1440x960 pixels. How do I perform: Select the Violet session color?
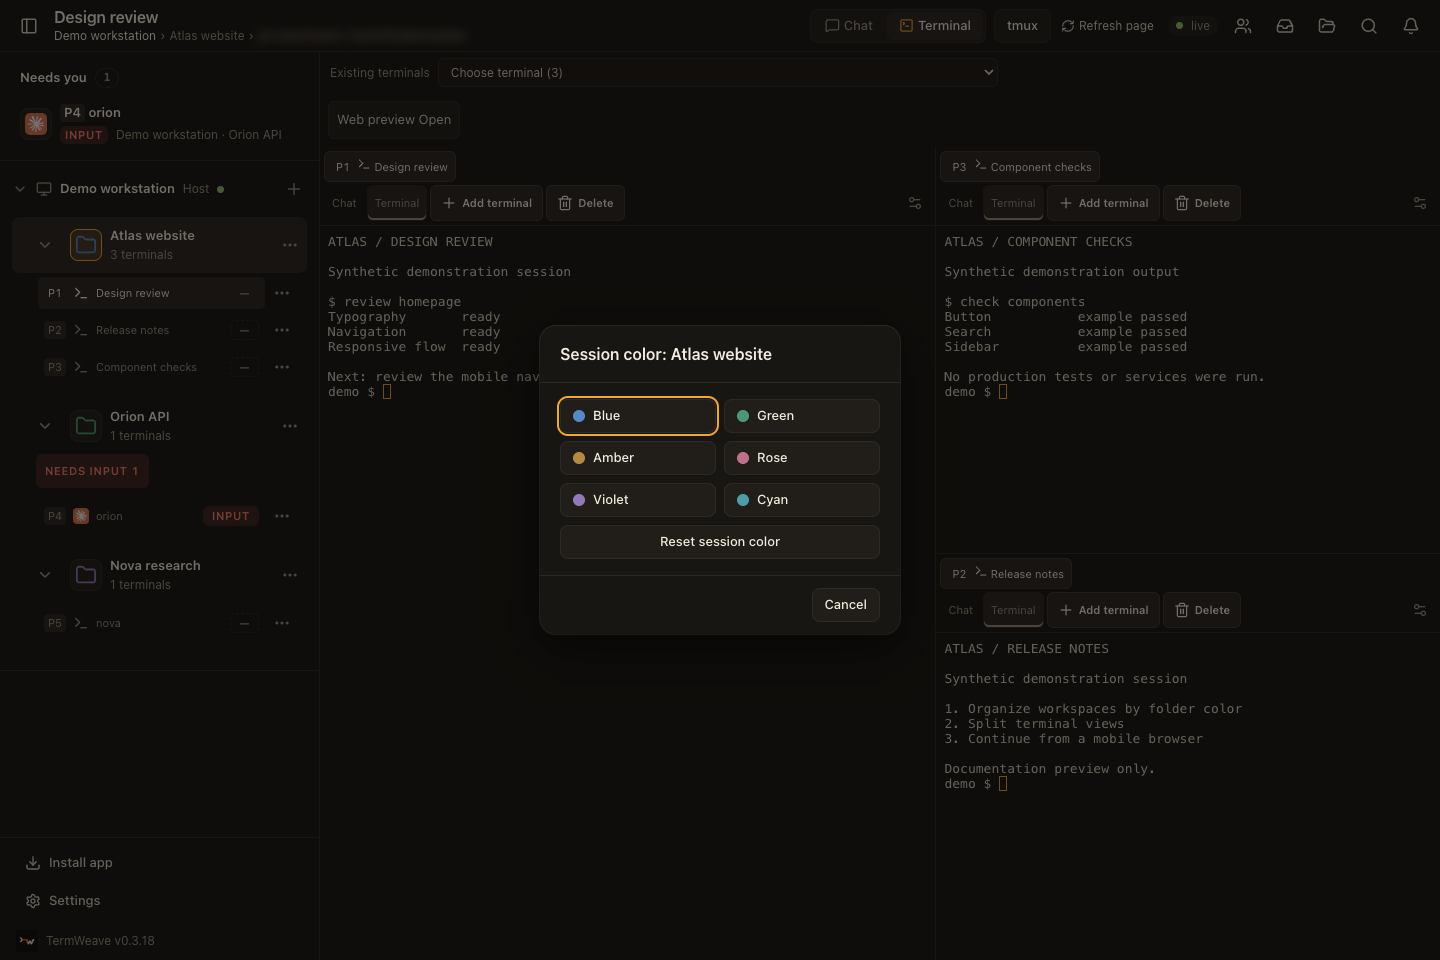click(x=638, y=500)
